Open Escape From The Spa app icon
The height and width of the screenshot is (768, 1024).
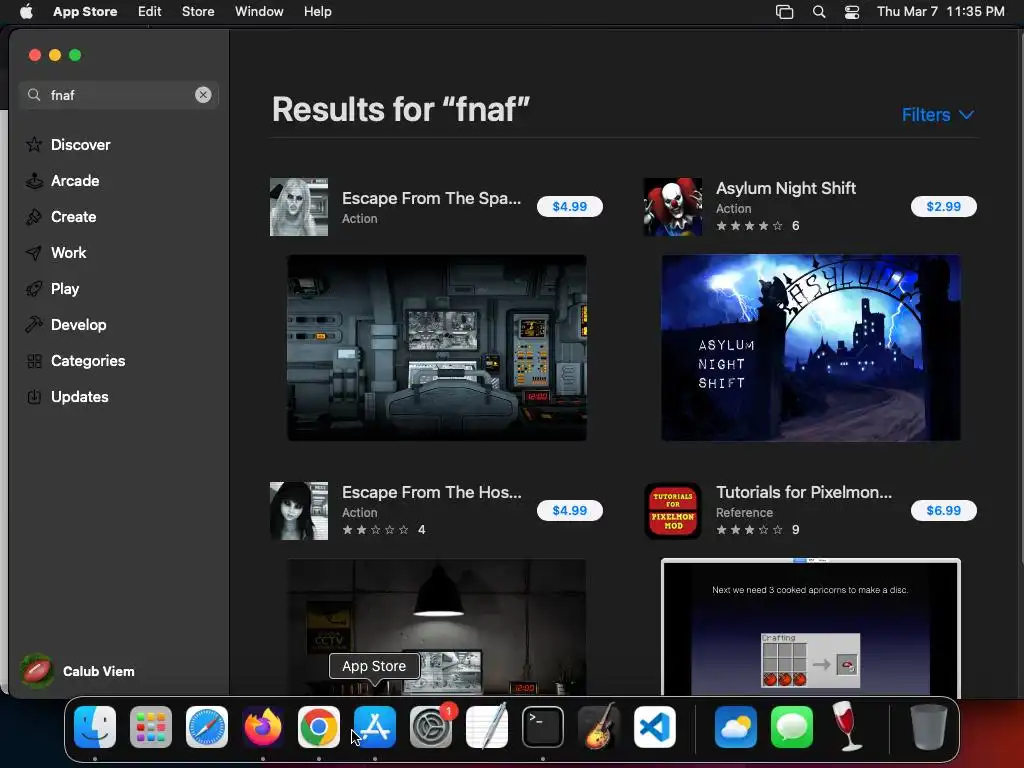tap(299, 207)
